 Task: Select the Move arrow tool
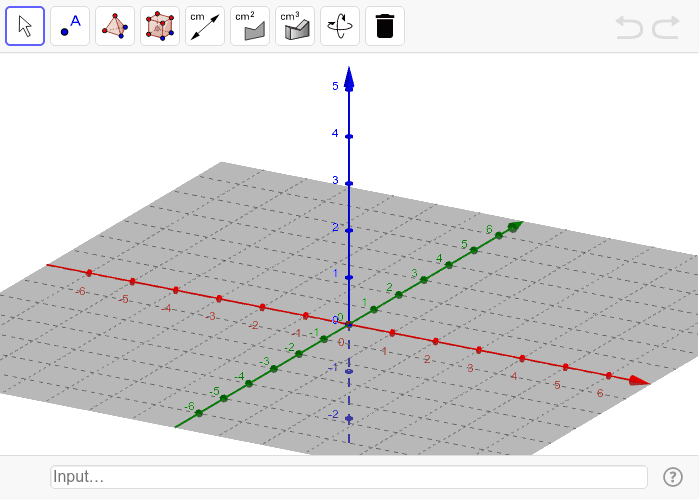click(25, 26)
